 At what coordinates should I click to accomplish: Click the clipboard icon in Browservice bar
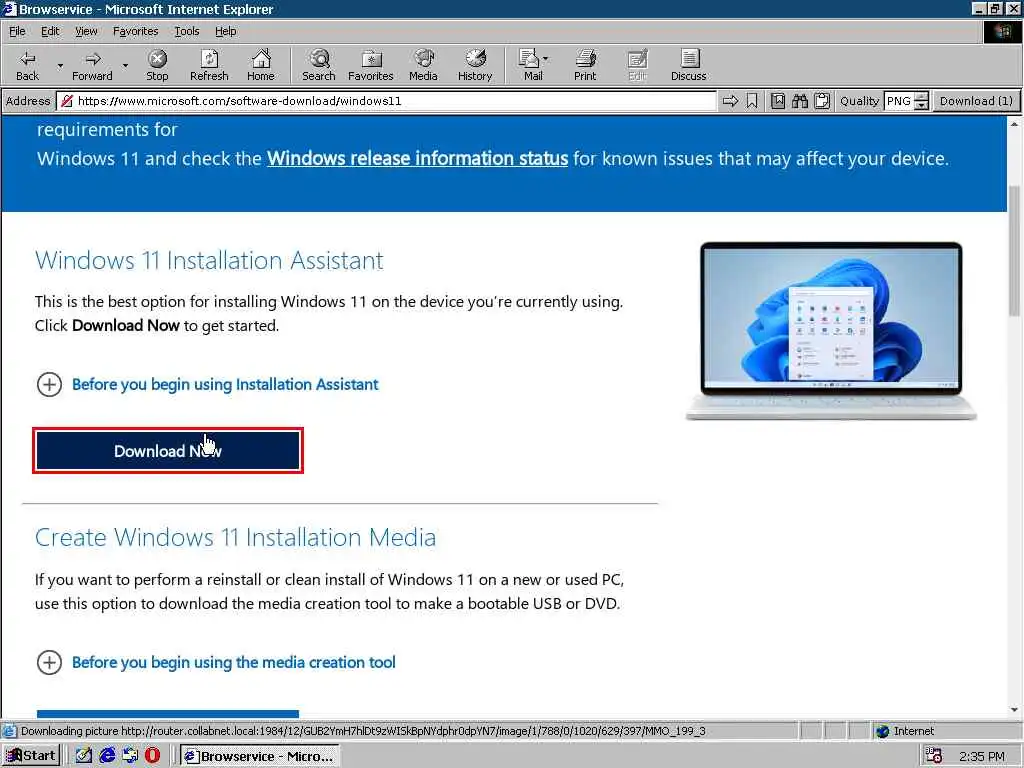point(822,101)
